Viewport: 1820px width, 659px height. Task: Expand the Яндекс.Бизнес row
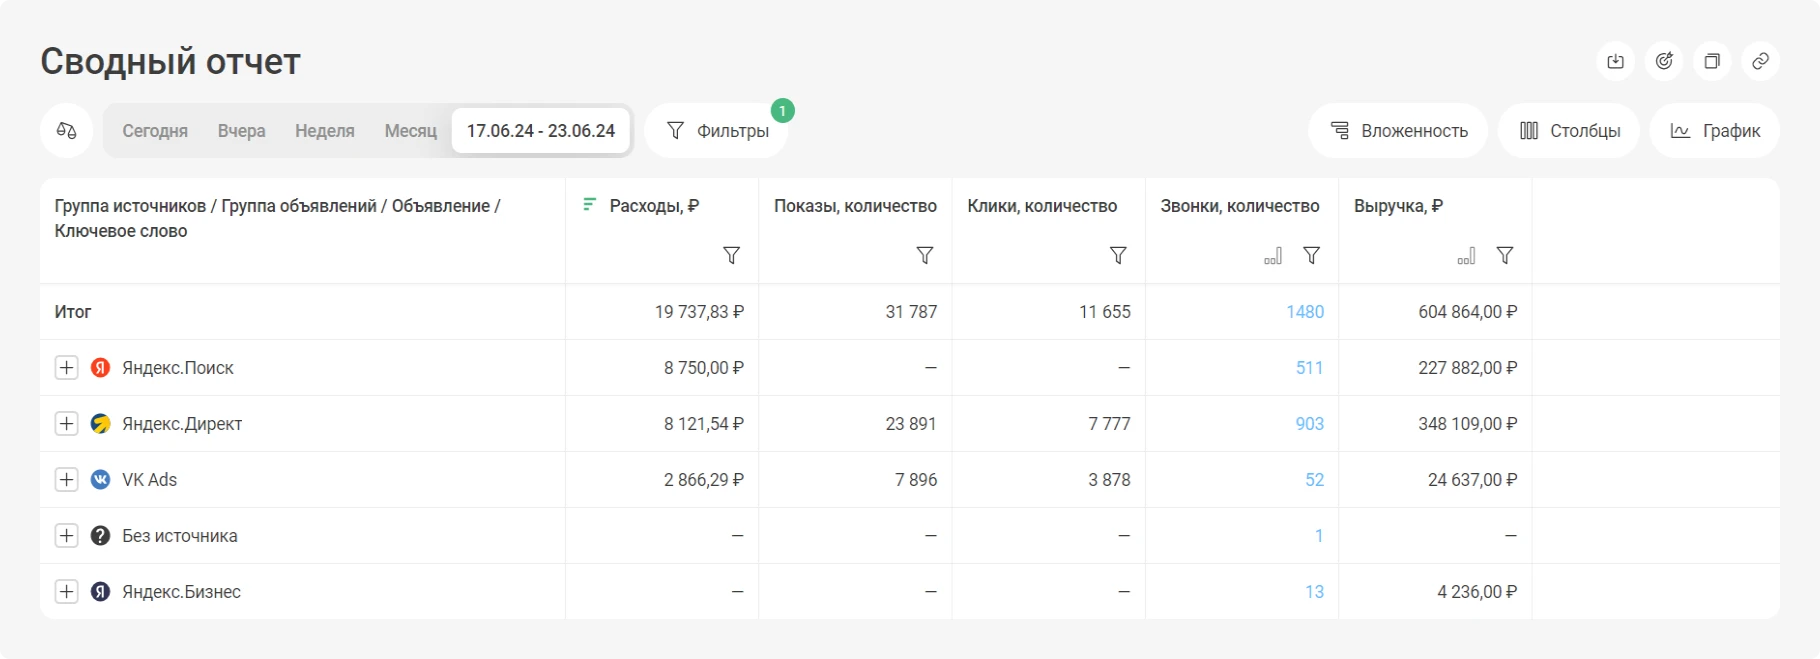(x=66, y=592)
